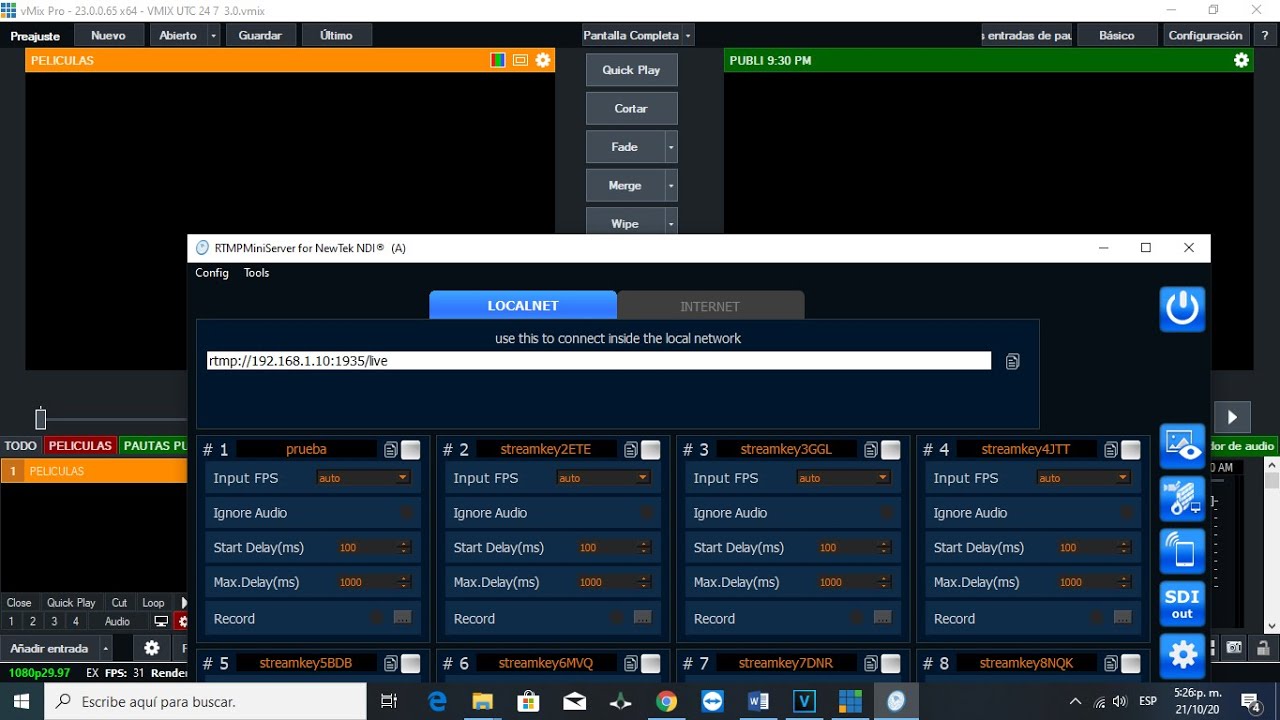The image size is (1280, 720).
Task: Open the NDI camera routing tool icon
Action: pyautogui.click(x=1182, y=499)
